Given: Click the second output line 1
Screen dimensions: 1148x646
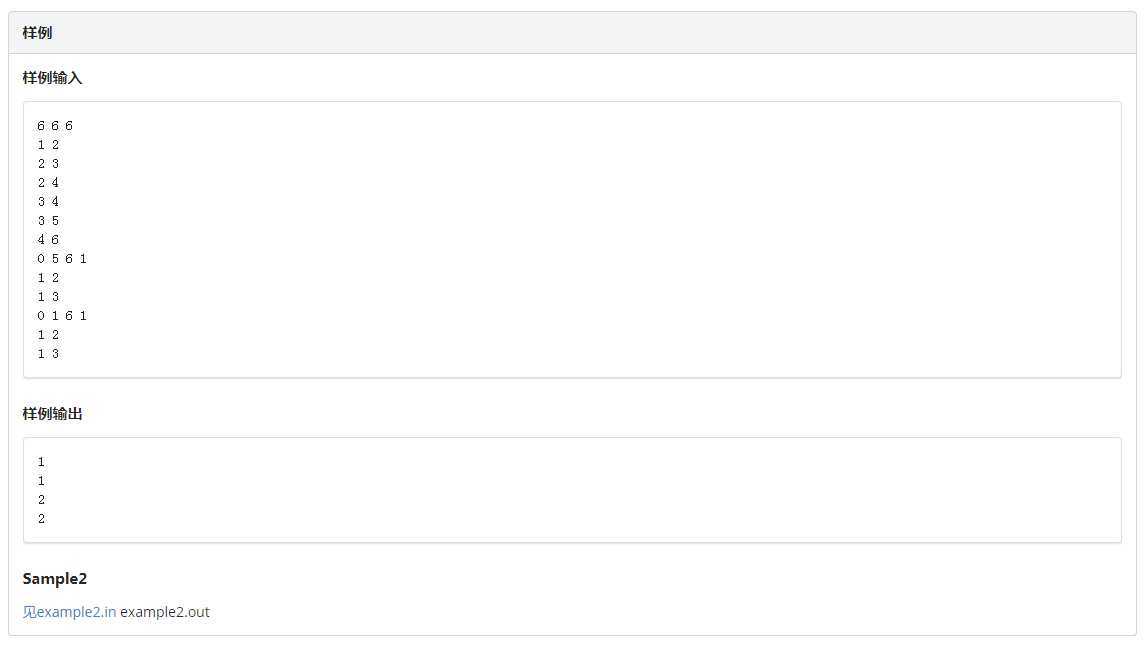Looking at the screenshot, I should point(41,481).
